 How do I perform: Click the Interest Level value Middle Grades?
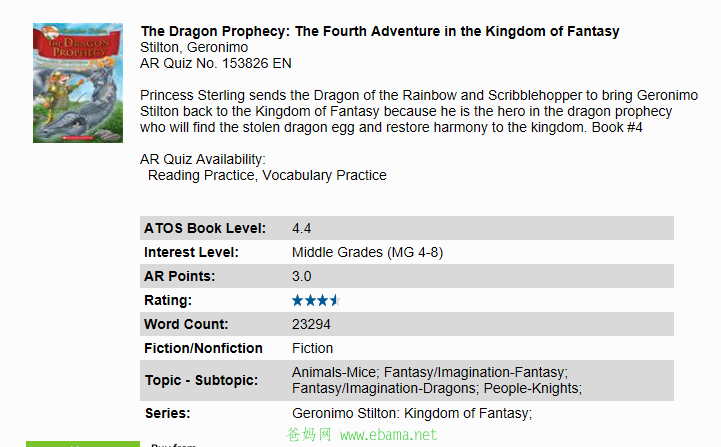[367, 252]
